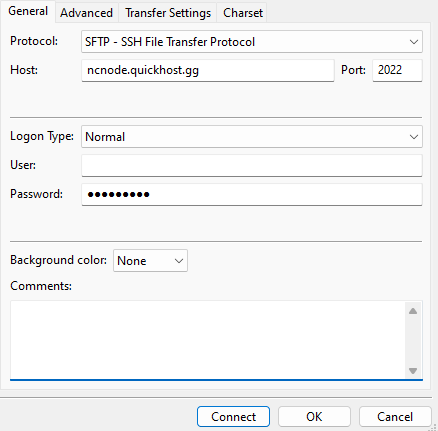Screen dimensions: 438x431
Task: Click the Host field containing ncnode.quickhost.gg
Action: [x=208, y=70]
